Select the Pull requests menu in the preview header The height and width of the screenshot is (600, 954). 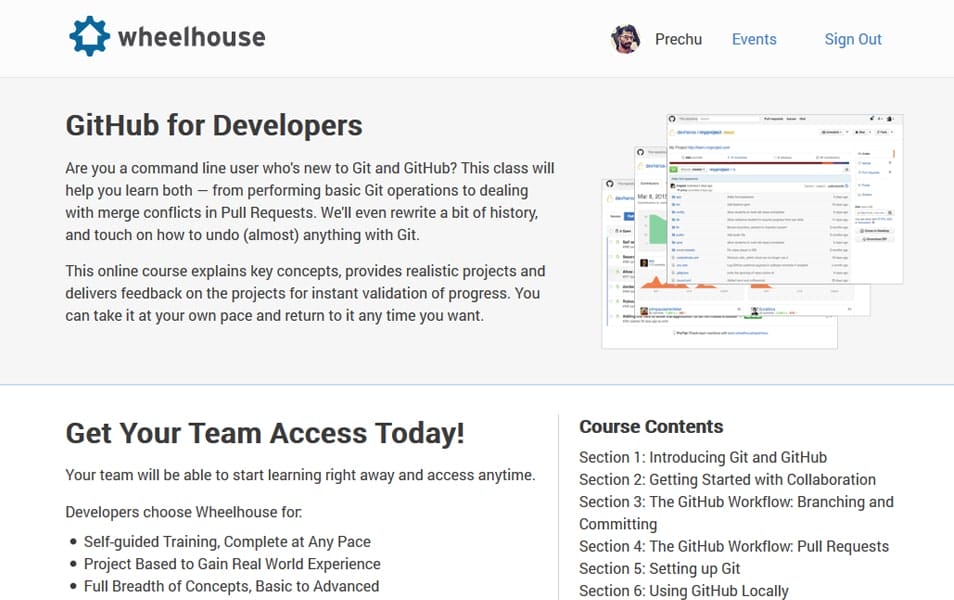coord(772,118)
